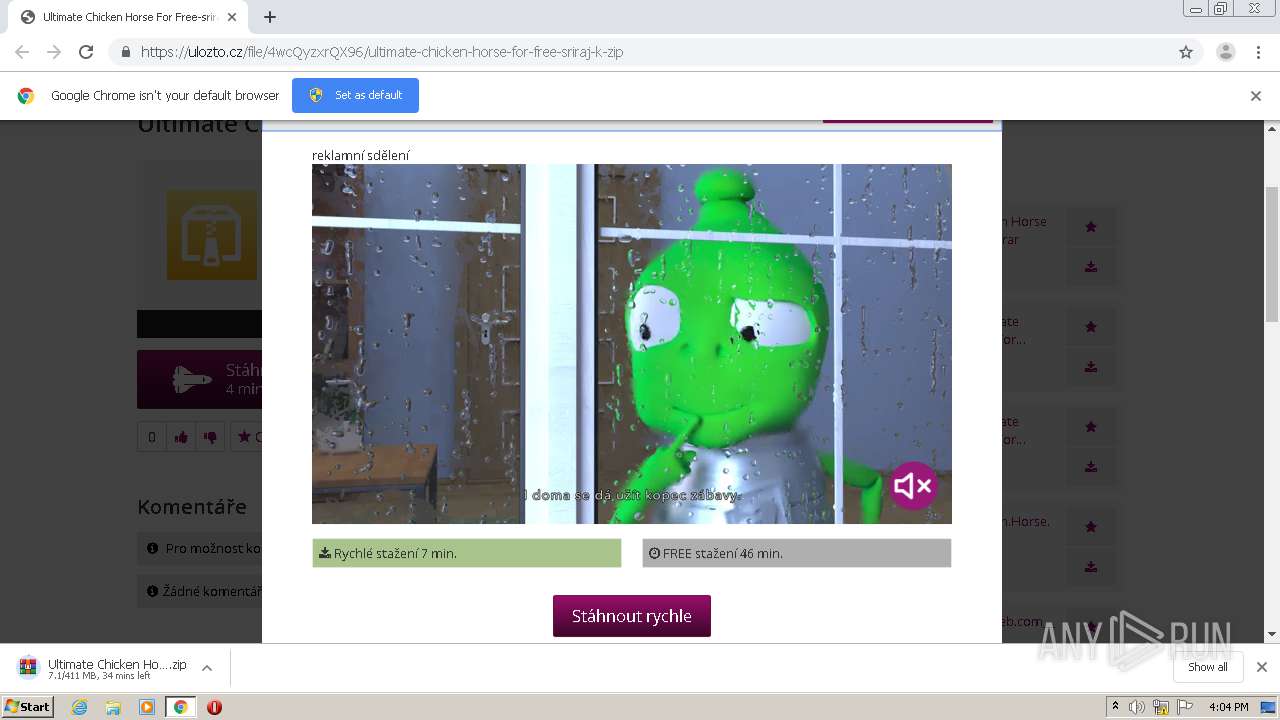1280x720 pixels.
Task: Open network tray icon
Action: (1161, 707)
